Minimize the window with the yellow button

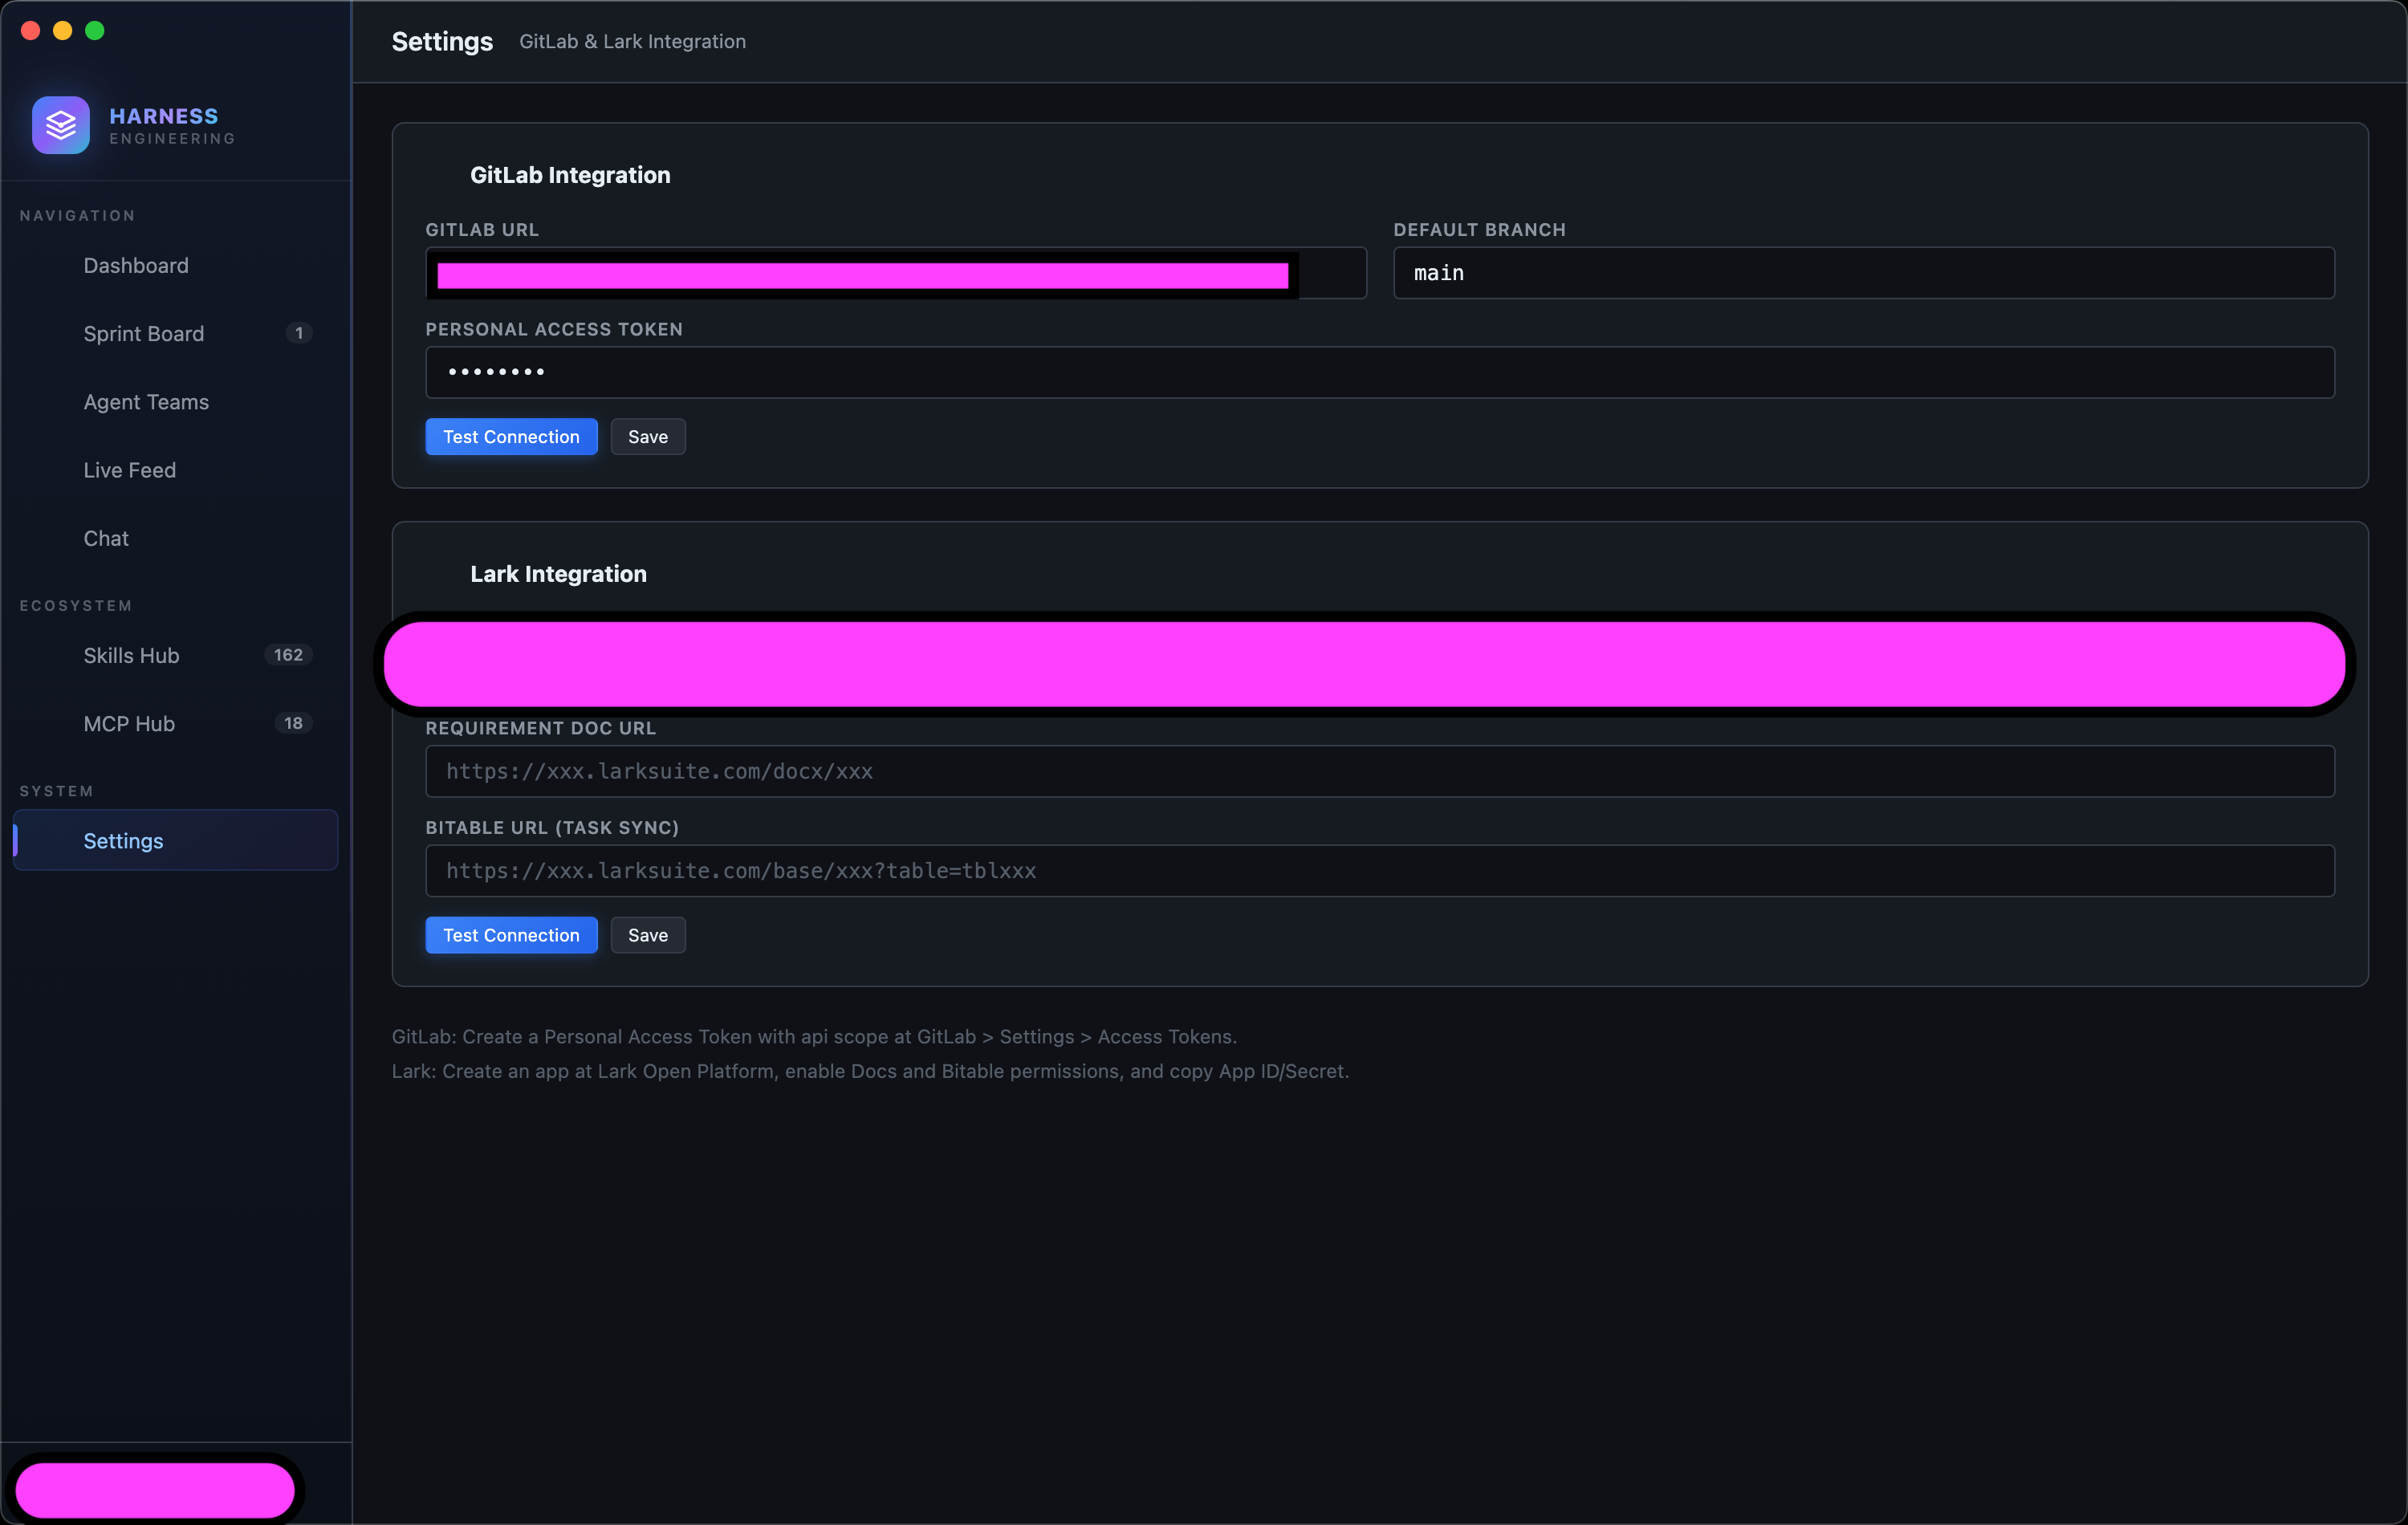(x=62, y=30)
